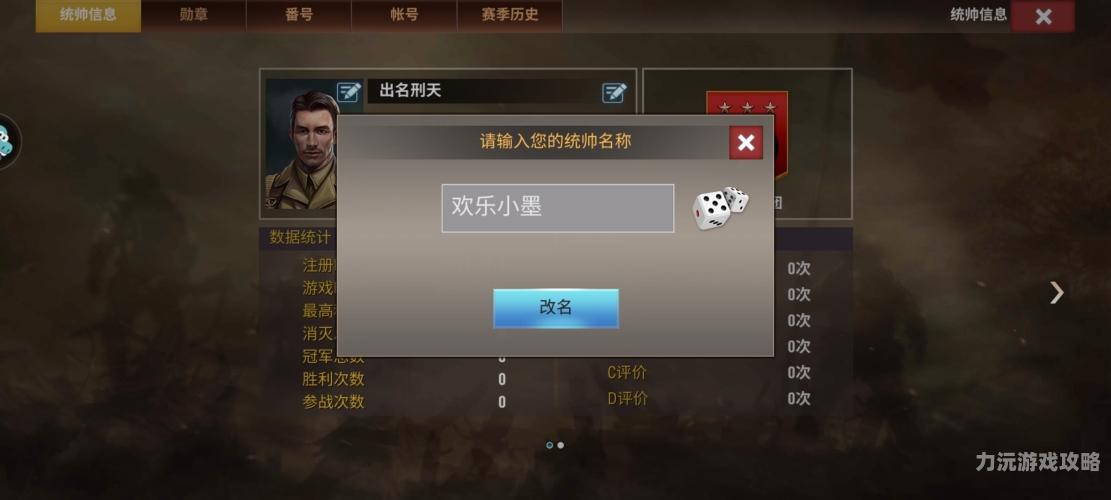Edit commander name with pencil icon
Viewport: 1111px width, 500px height.
pos(614,92)
